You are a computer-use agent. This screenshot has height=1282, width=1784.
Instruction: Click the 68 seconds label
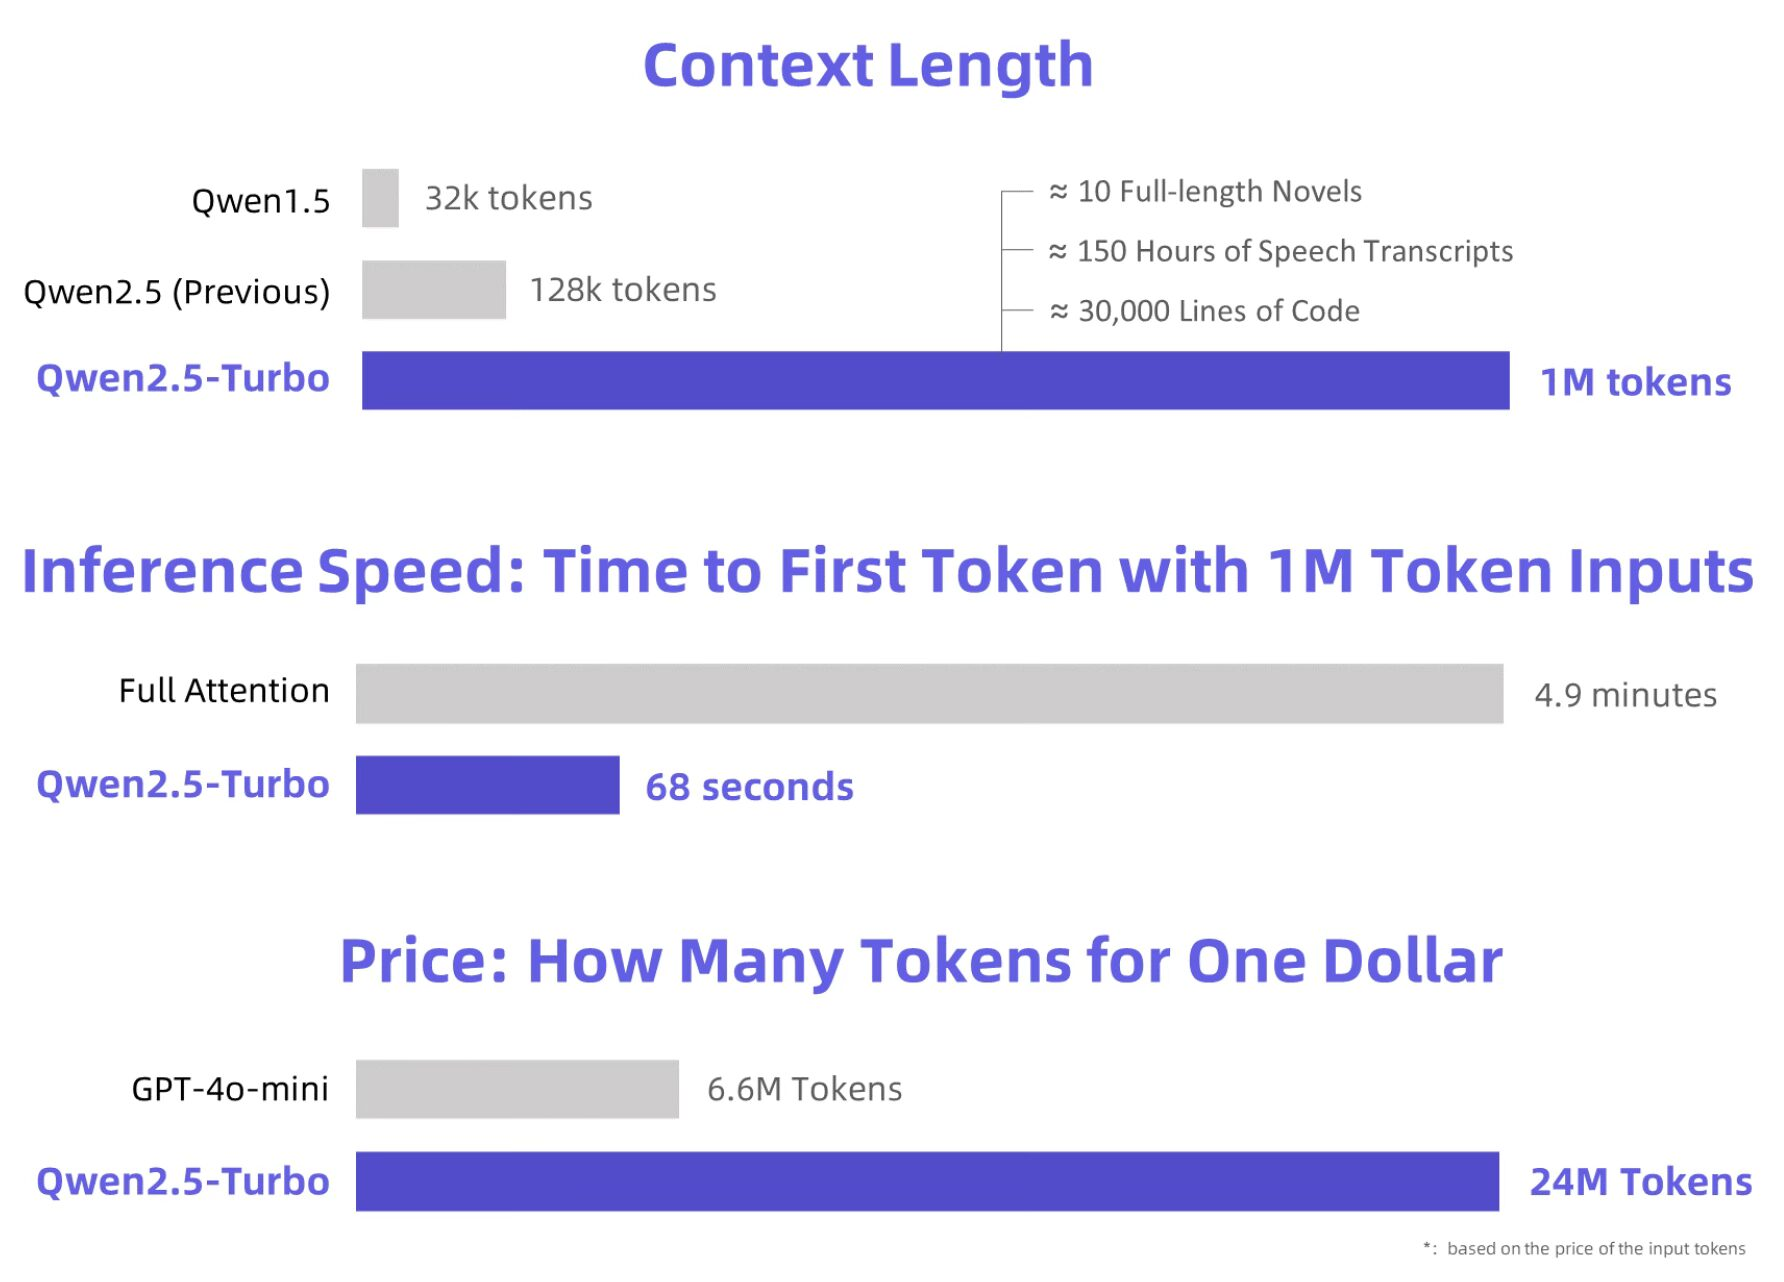pos(750,787)
